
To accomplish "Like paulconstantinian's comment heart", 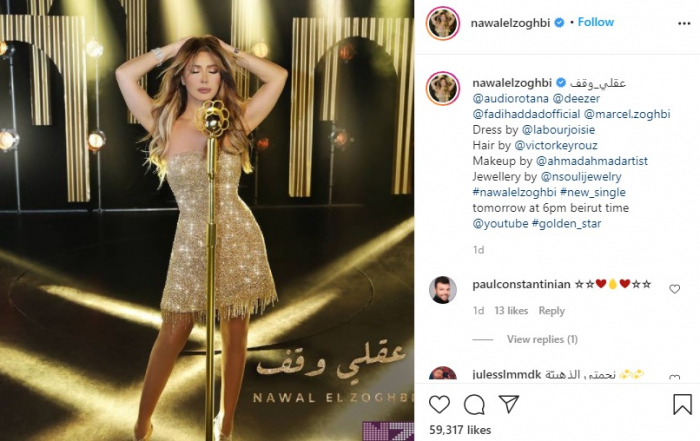I will (x=675, y=289).
